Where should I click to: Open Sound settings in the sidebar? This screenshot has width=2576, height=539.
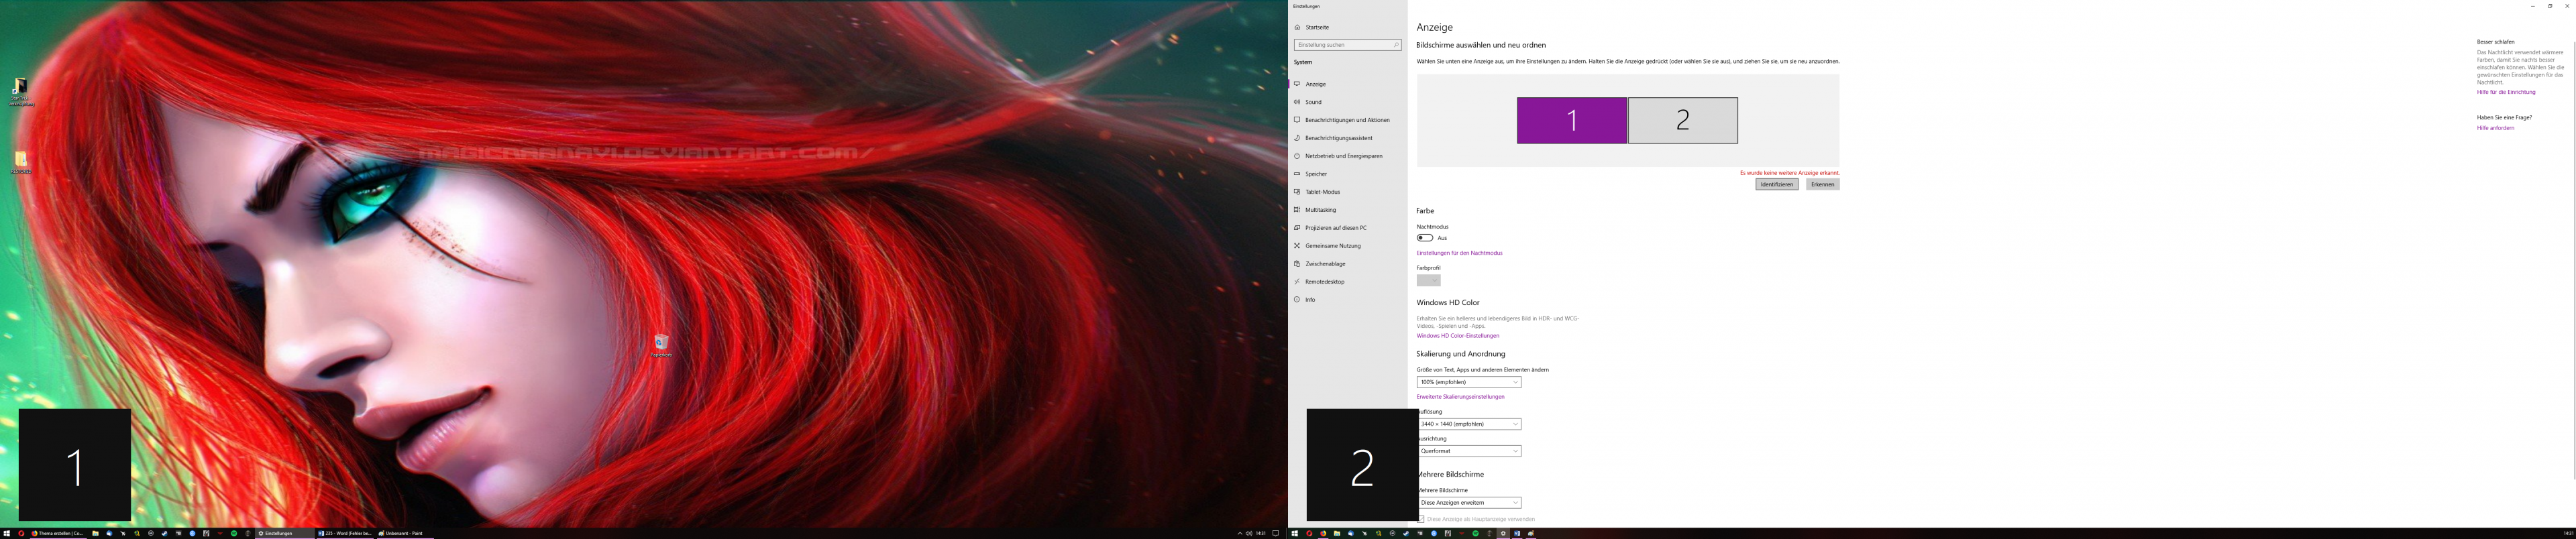(x=1347, y=102)
